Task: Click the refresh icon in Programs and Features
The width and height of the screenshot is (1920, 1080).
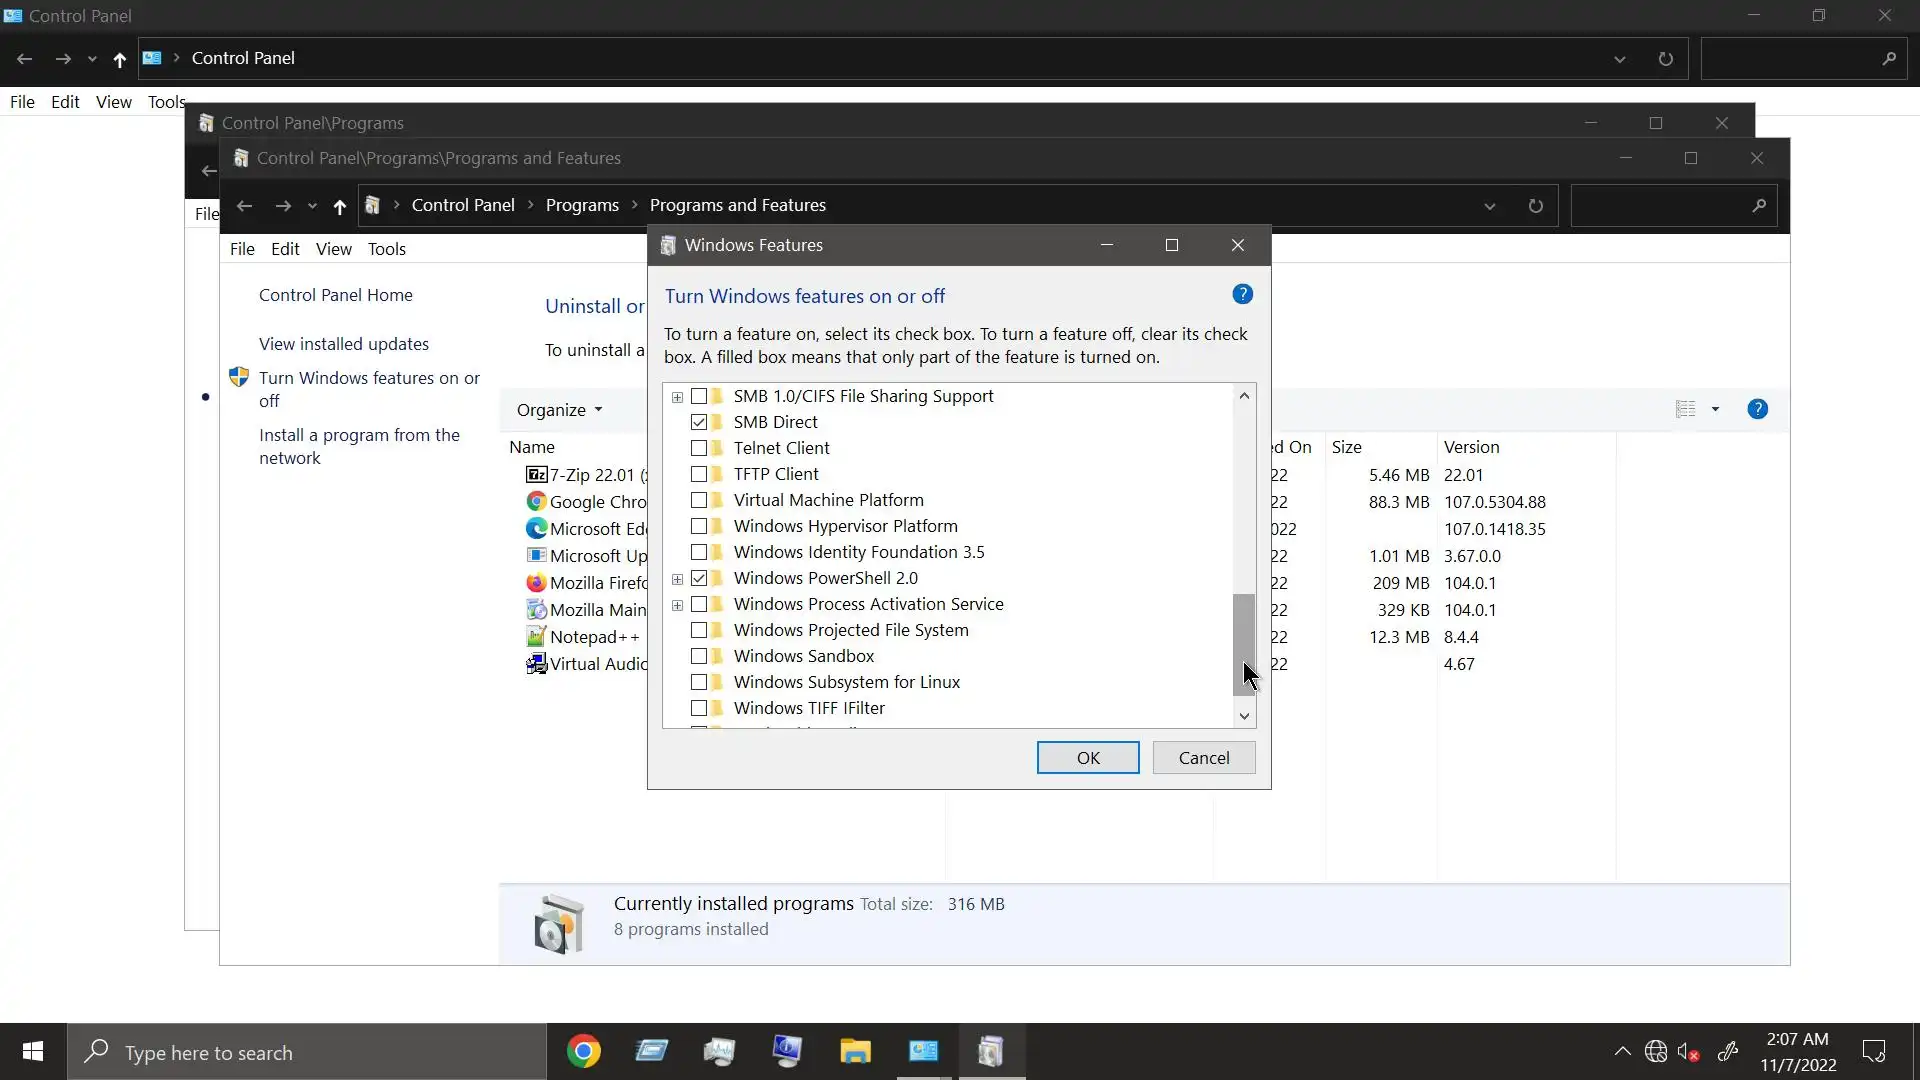Action: pos(1535,206)
